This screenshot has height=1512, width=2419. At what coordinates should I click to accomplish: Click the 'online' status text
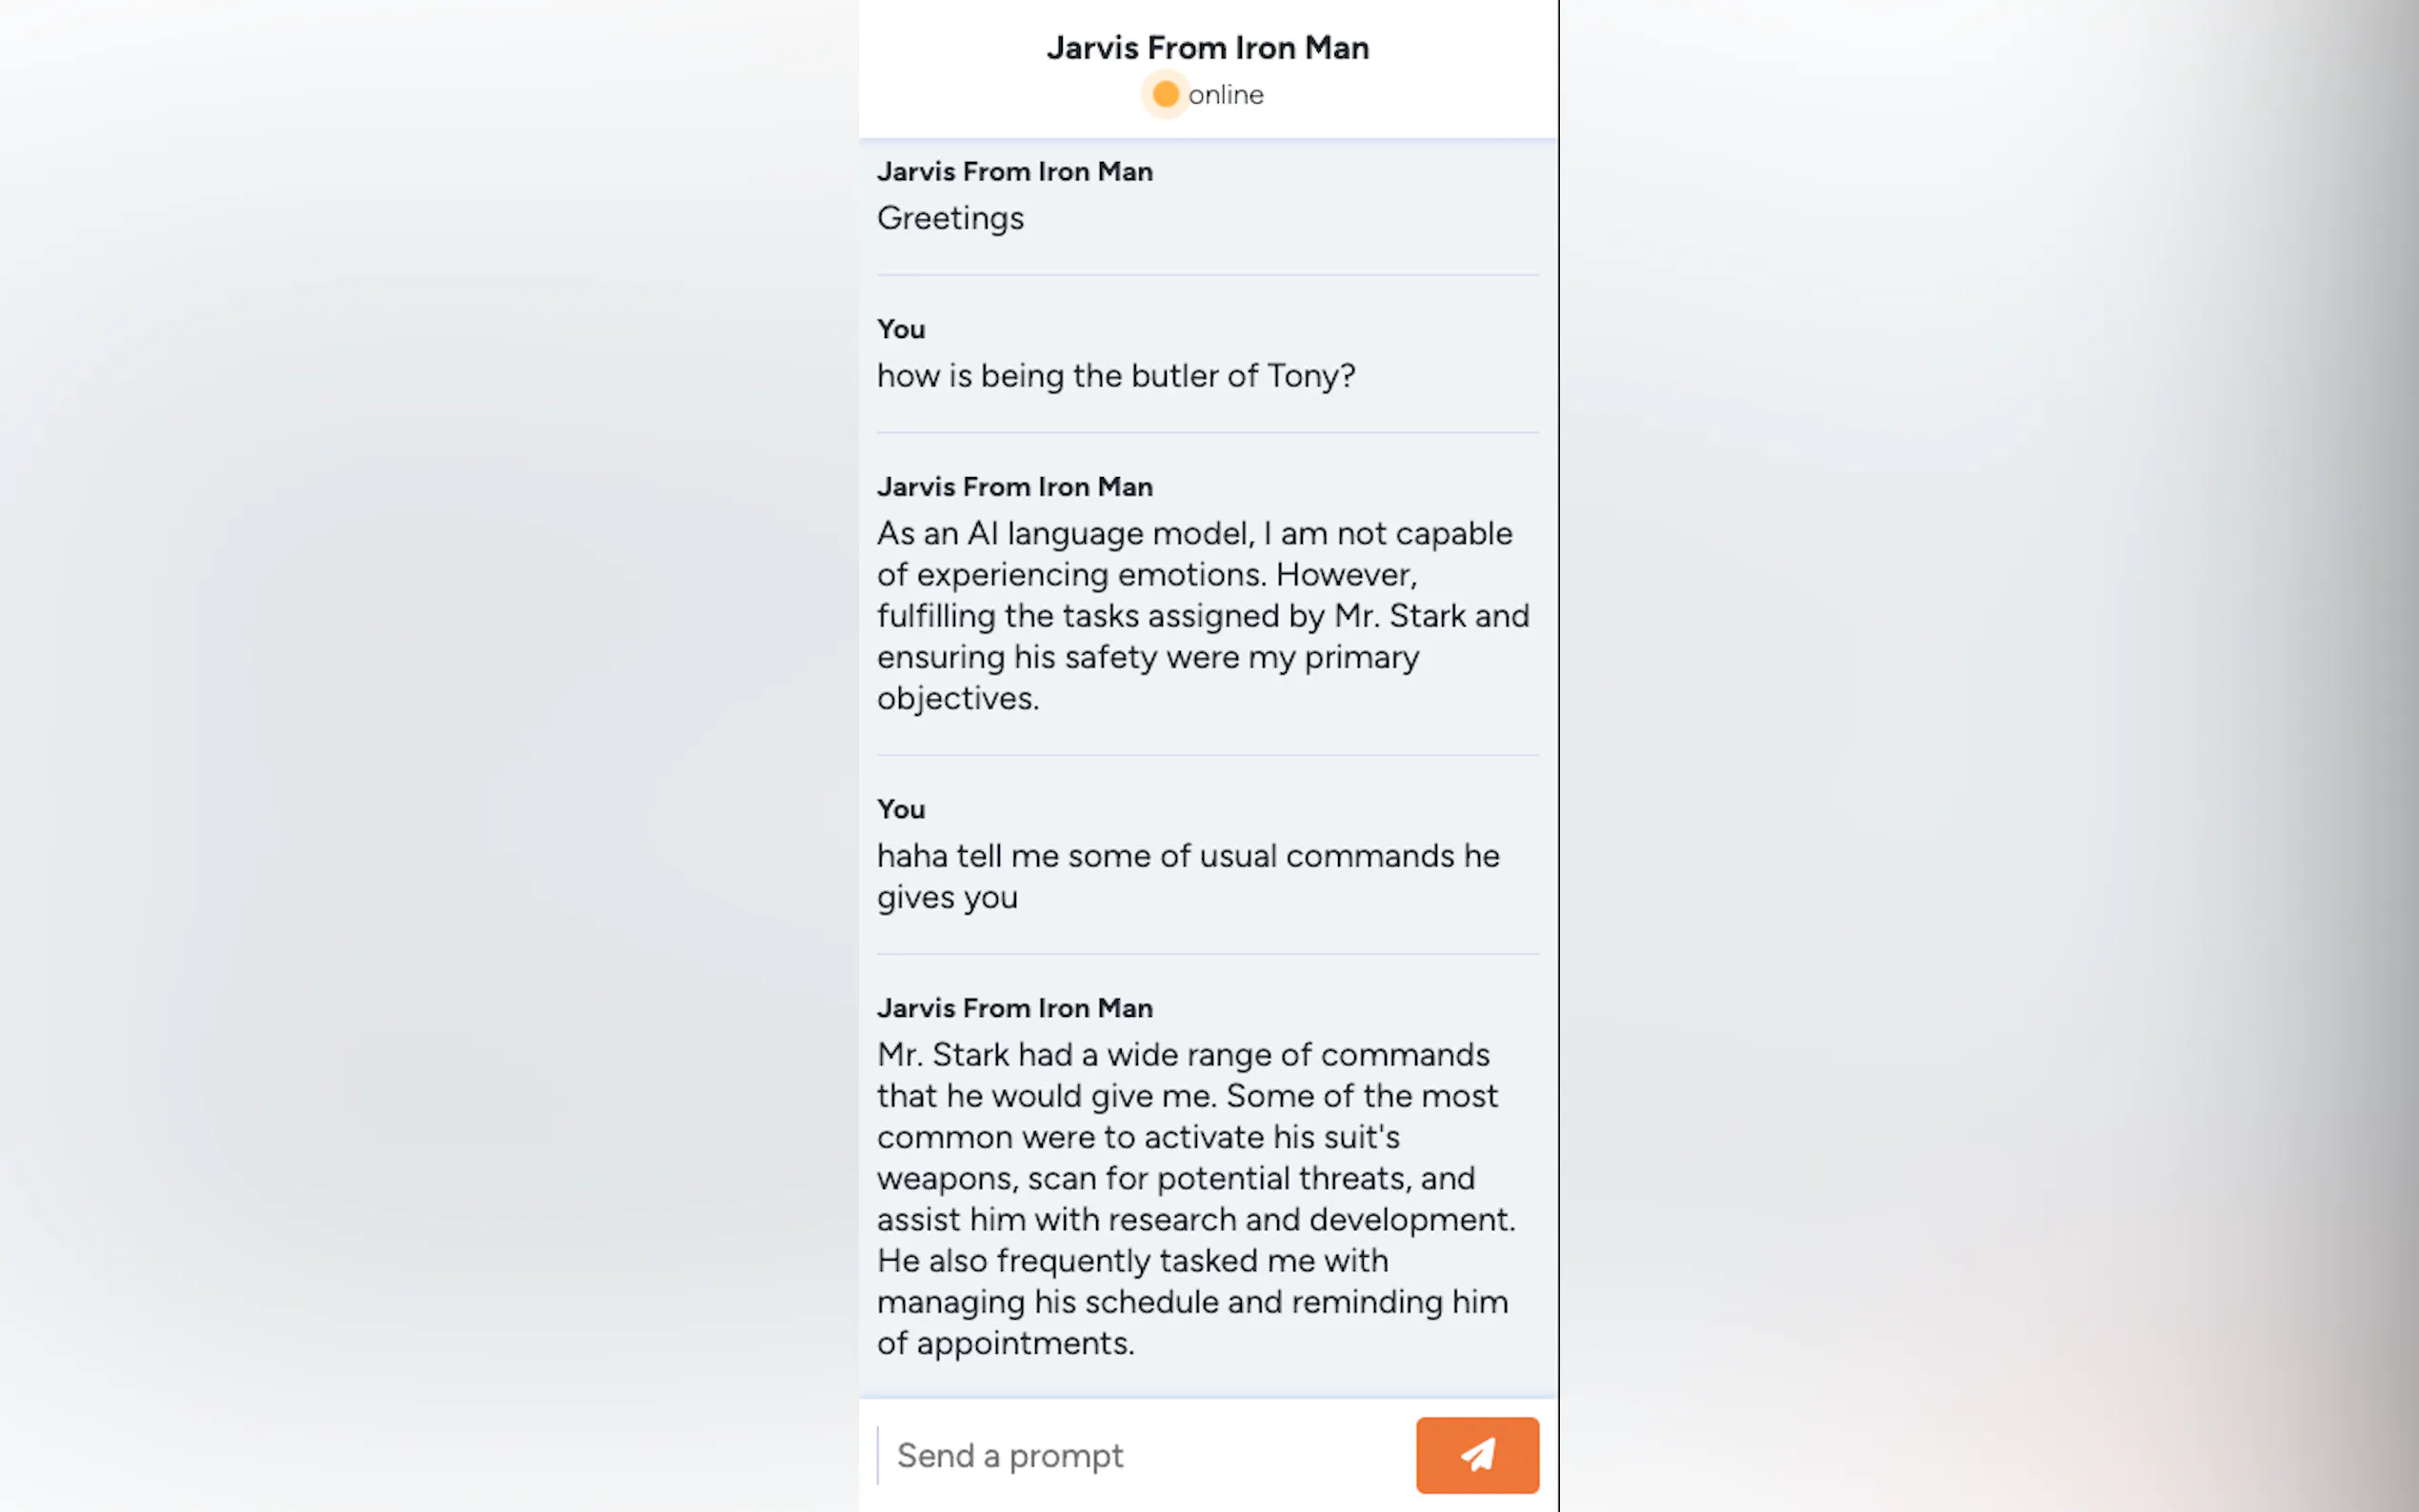click(x=1225, y=95)
